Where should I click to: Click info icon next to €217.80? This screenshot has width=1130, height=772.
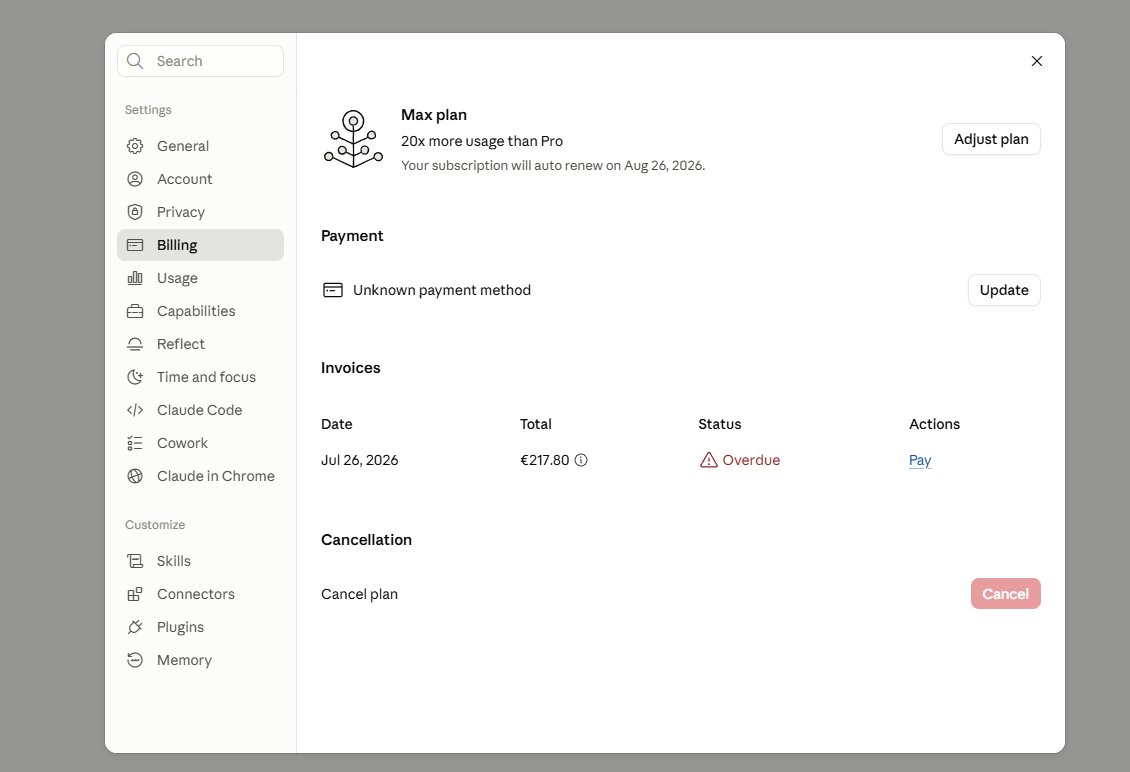click(581, 460)
